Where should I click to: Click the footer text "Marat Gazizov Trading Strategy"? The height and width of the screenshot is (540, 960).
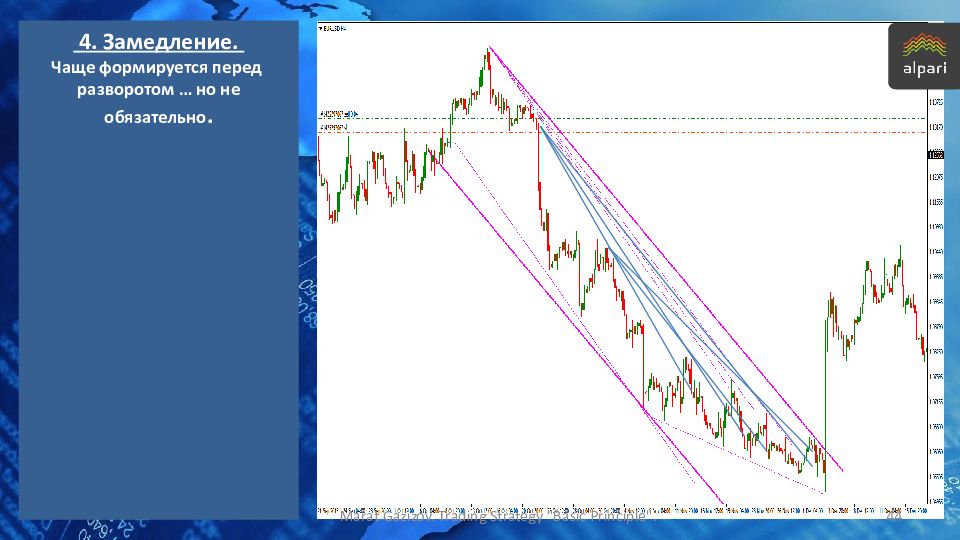point(490,516)
